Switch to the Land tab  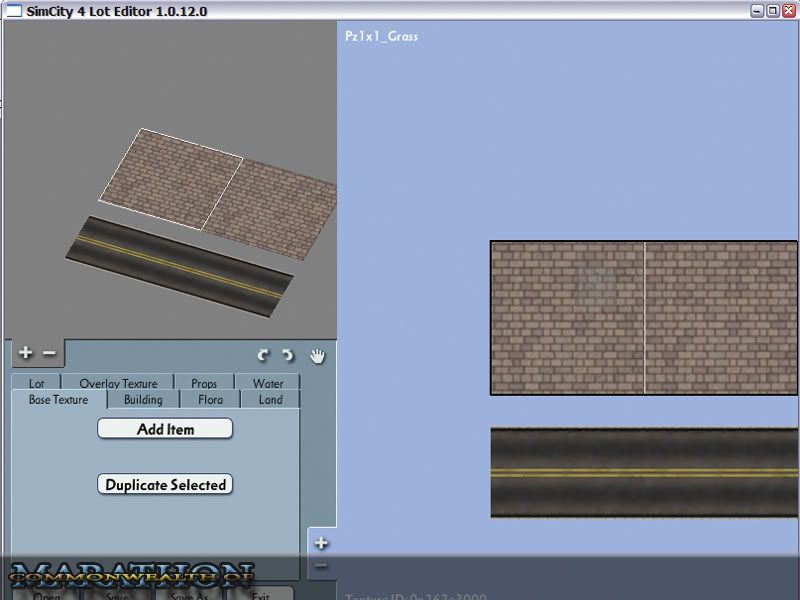pyautogui.click(x=270, y=399)
